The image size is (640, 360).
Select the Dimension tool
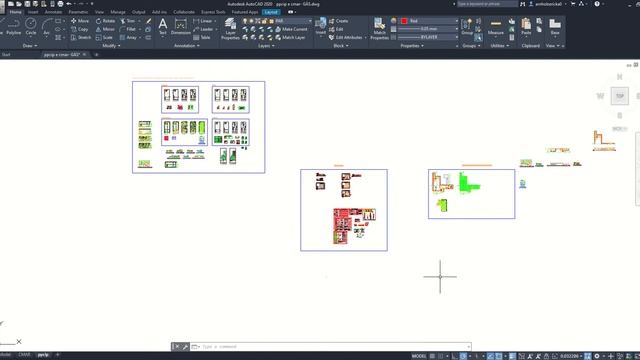pos(181,27)
